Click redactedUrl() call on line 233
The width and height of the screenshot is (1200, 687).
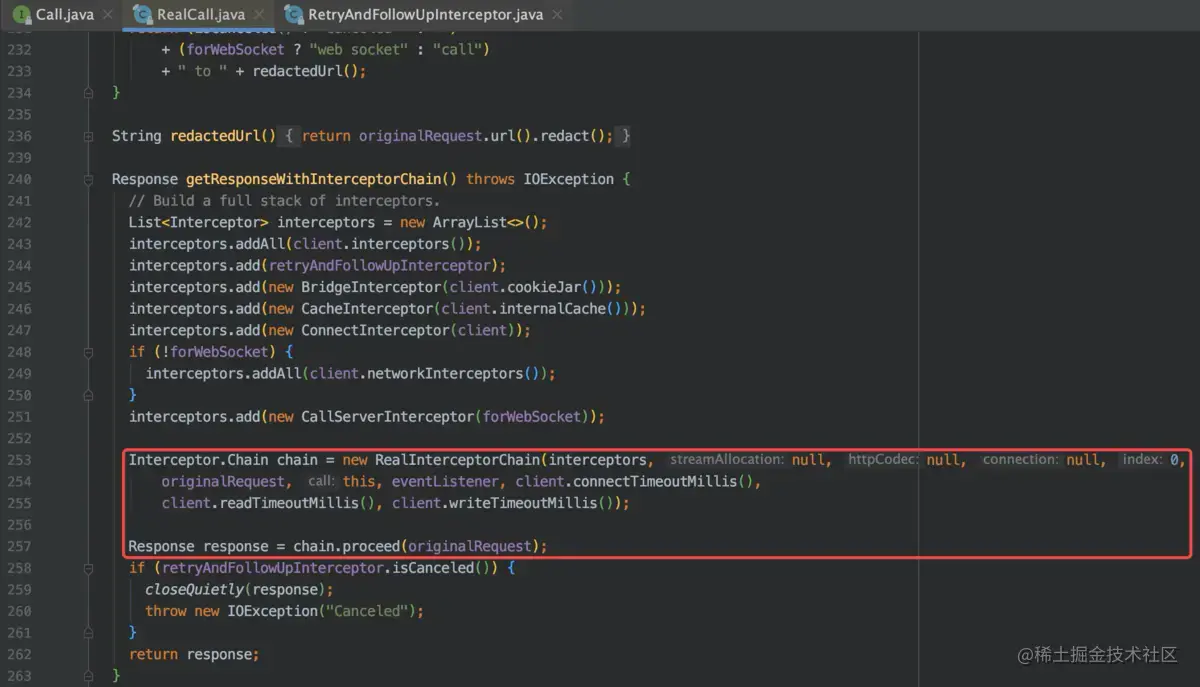(305, 71)
